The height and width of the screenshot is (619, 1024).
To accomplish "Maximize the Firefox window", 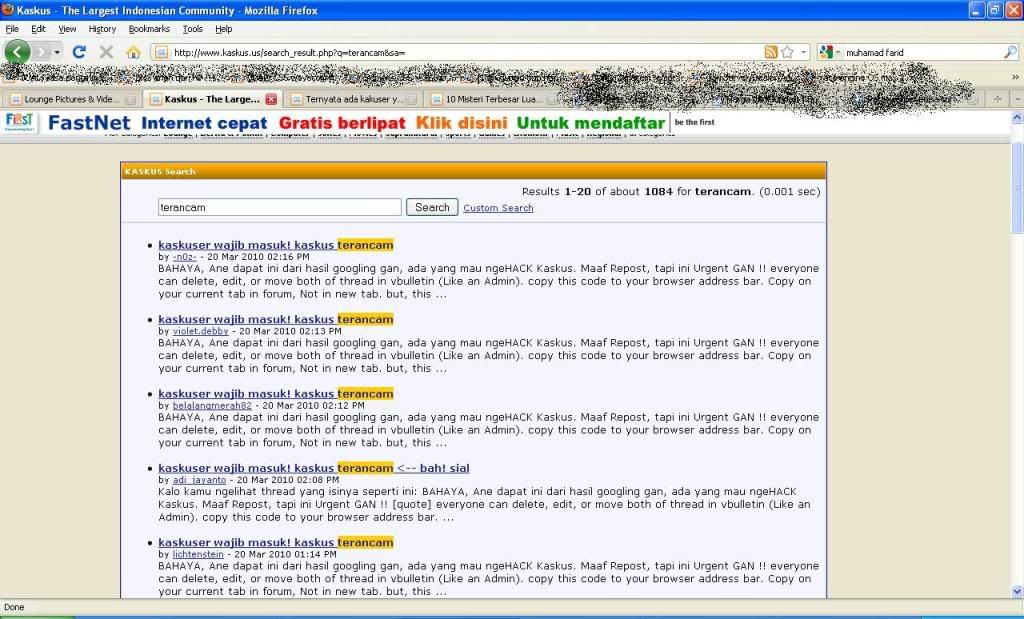I will pyautogui.click(x=995, y=10).
